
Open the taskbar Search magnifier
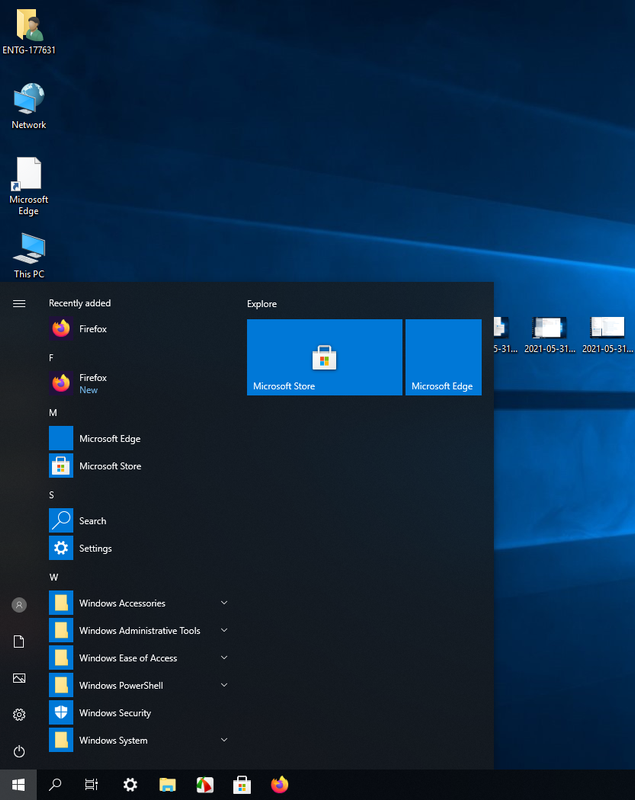(x=55, y=785)
